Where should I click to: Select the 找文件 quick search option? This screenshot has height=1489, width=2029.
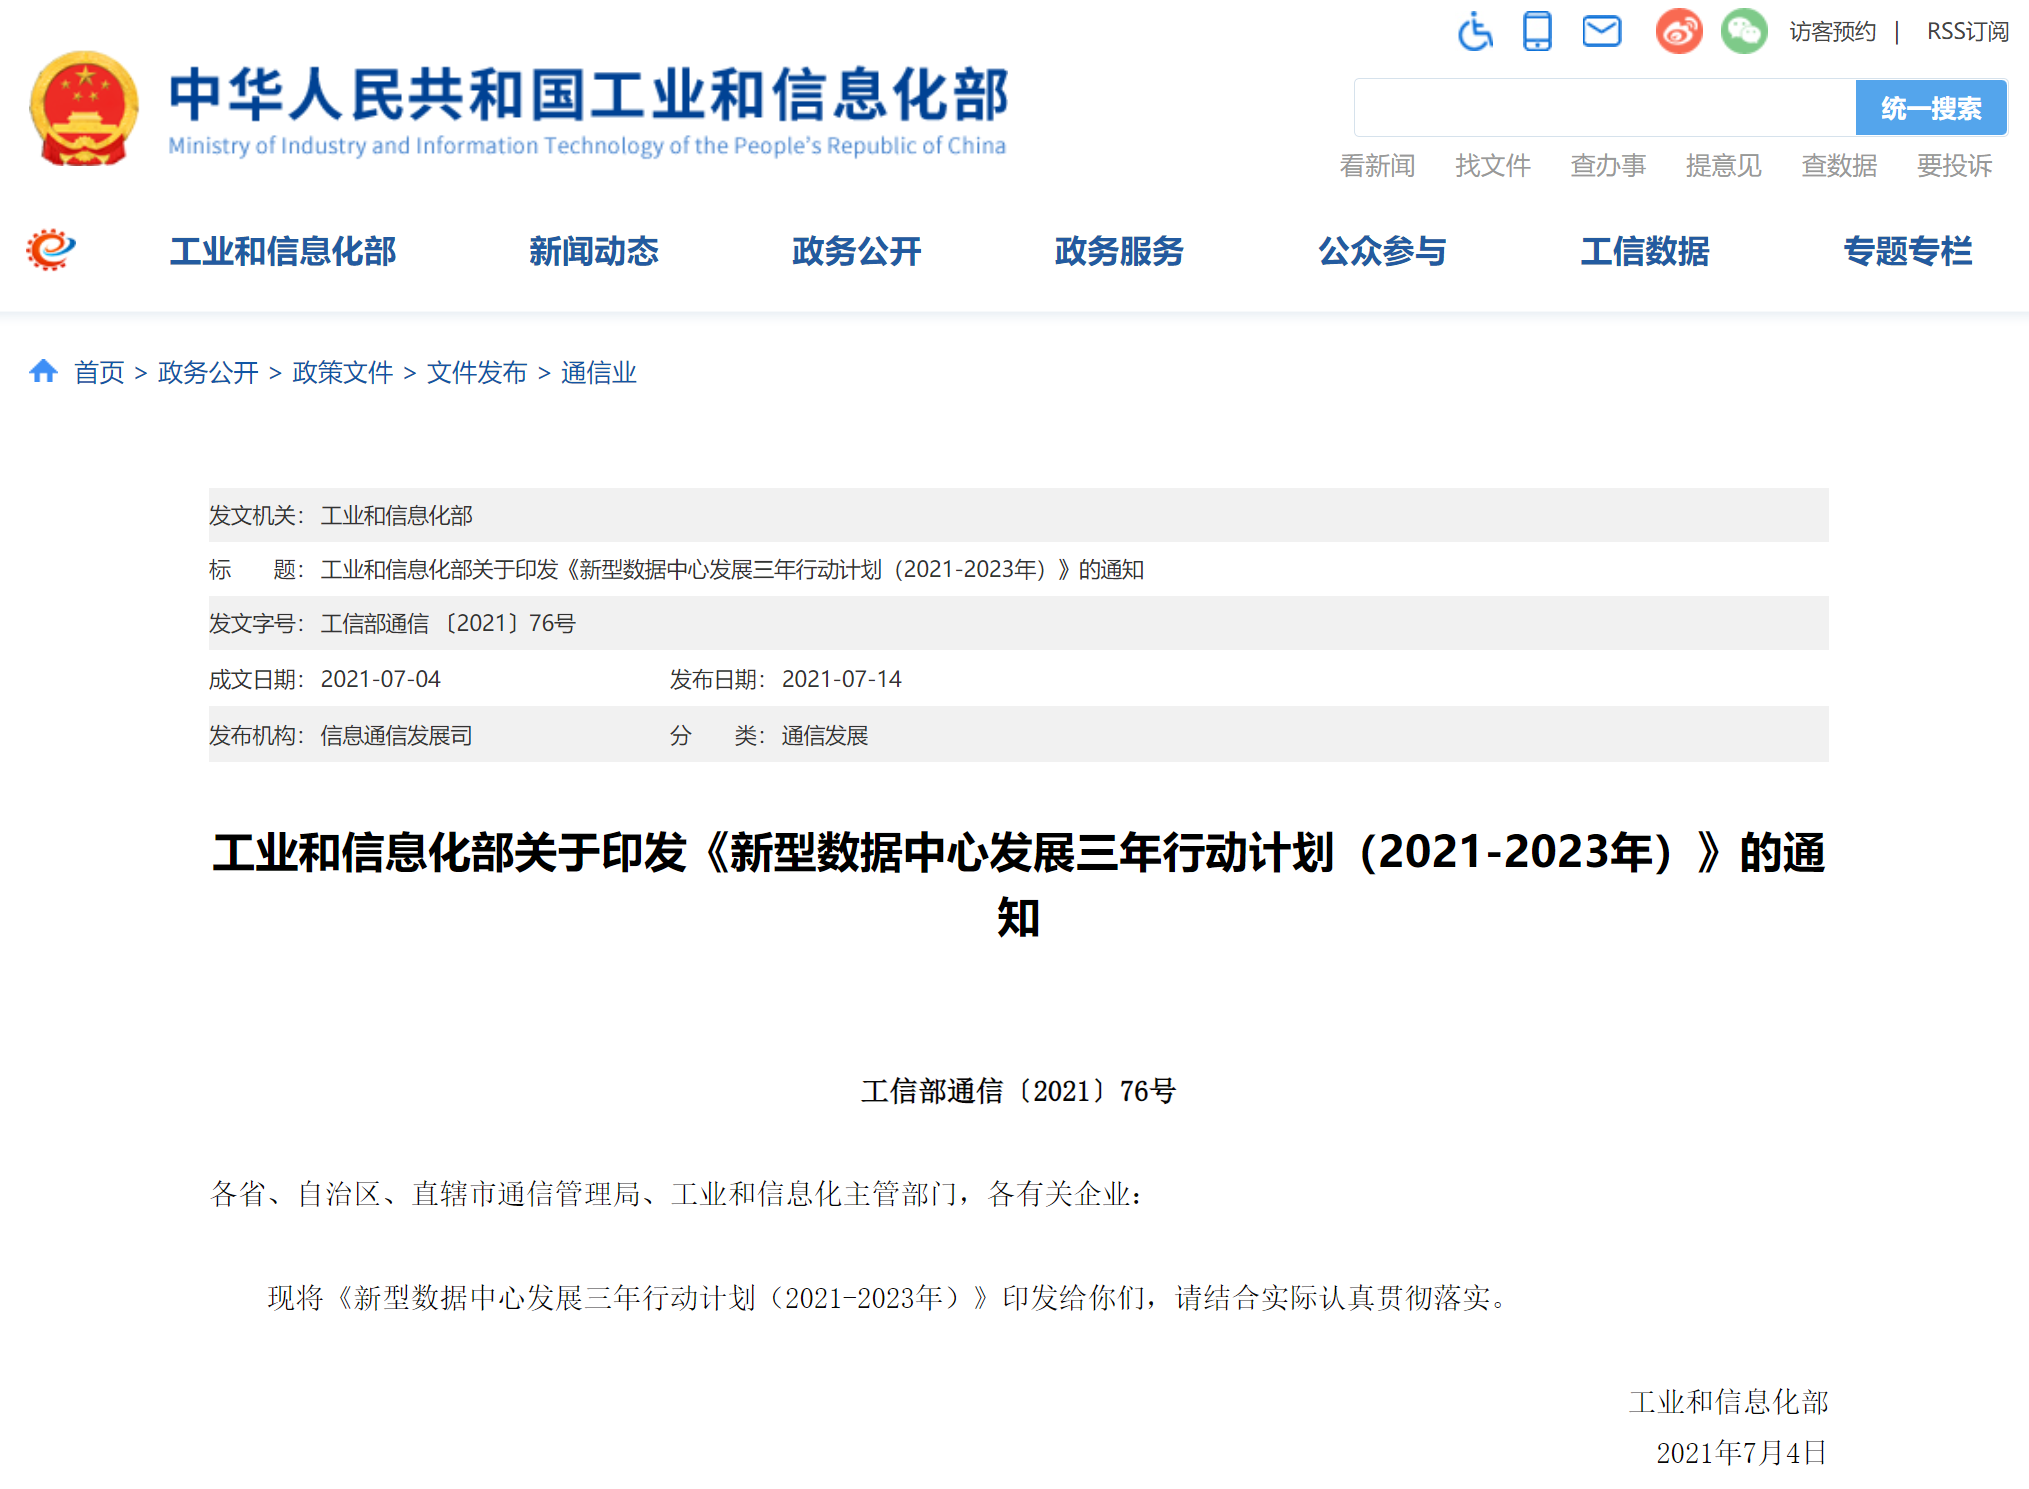point(1492,166)
